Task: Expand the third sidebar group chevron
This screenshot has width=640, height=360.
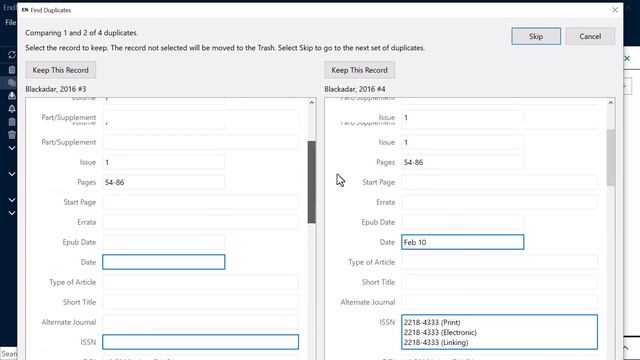Action: (x=12, y=200)
